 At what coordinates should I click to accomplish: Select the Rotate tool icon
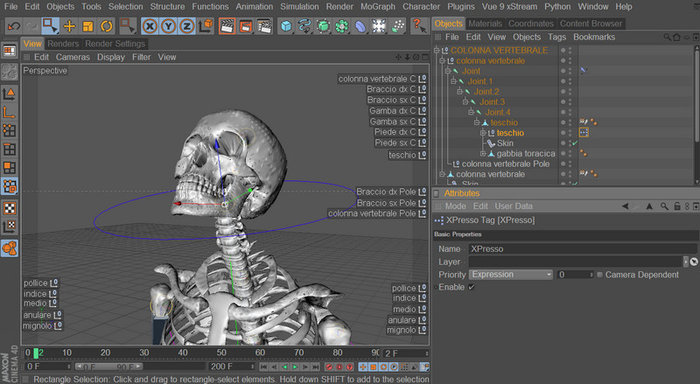pyautogui.click(x=107, y=26)
